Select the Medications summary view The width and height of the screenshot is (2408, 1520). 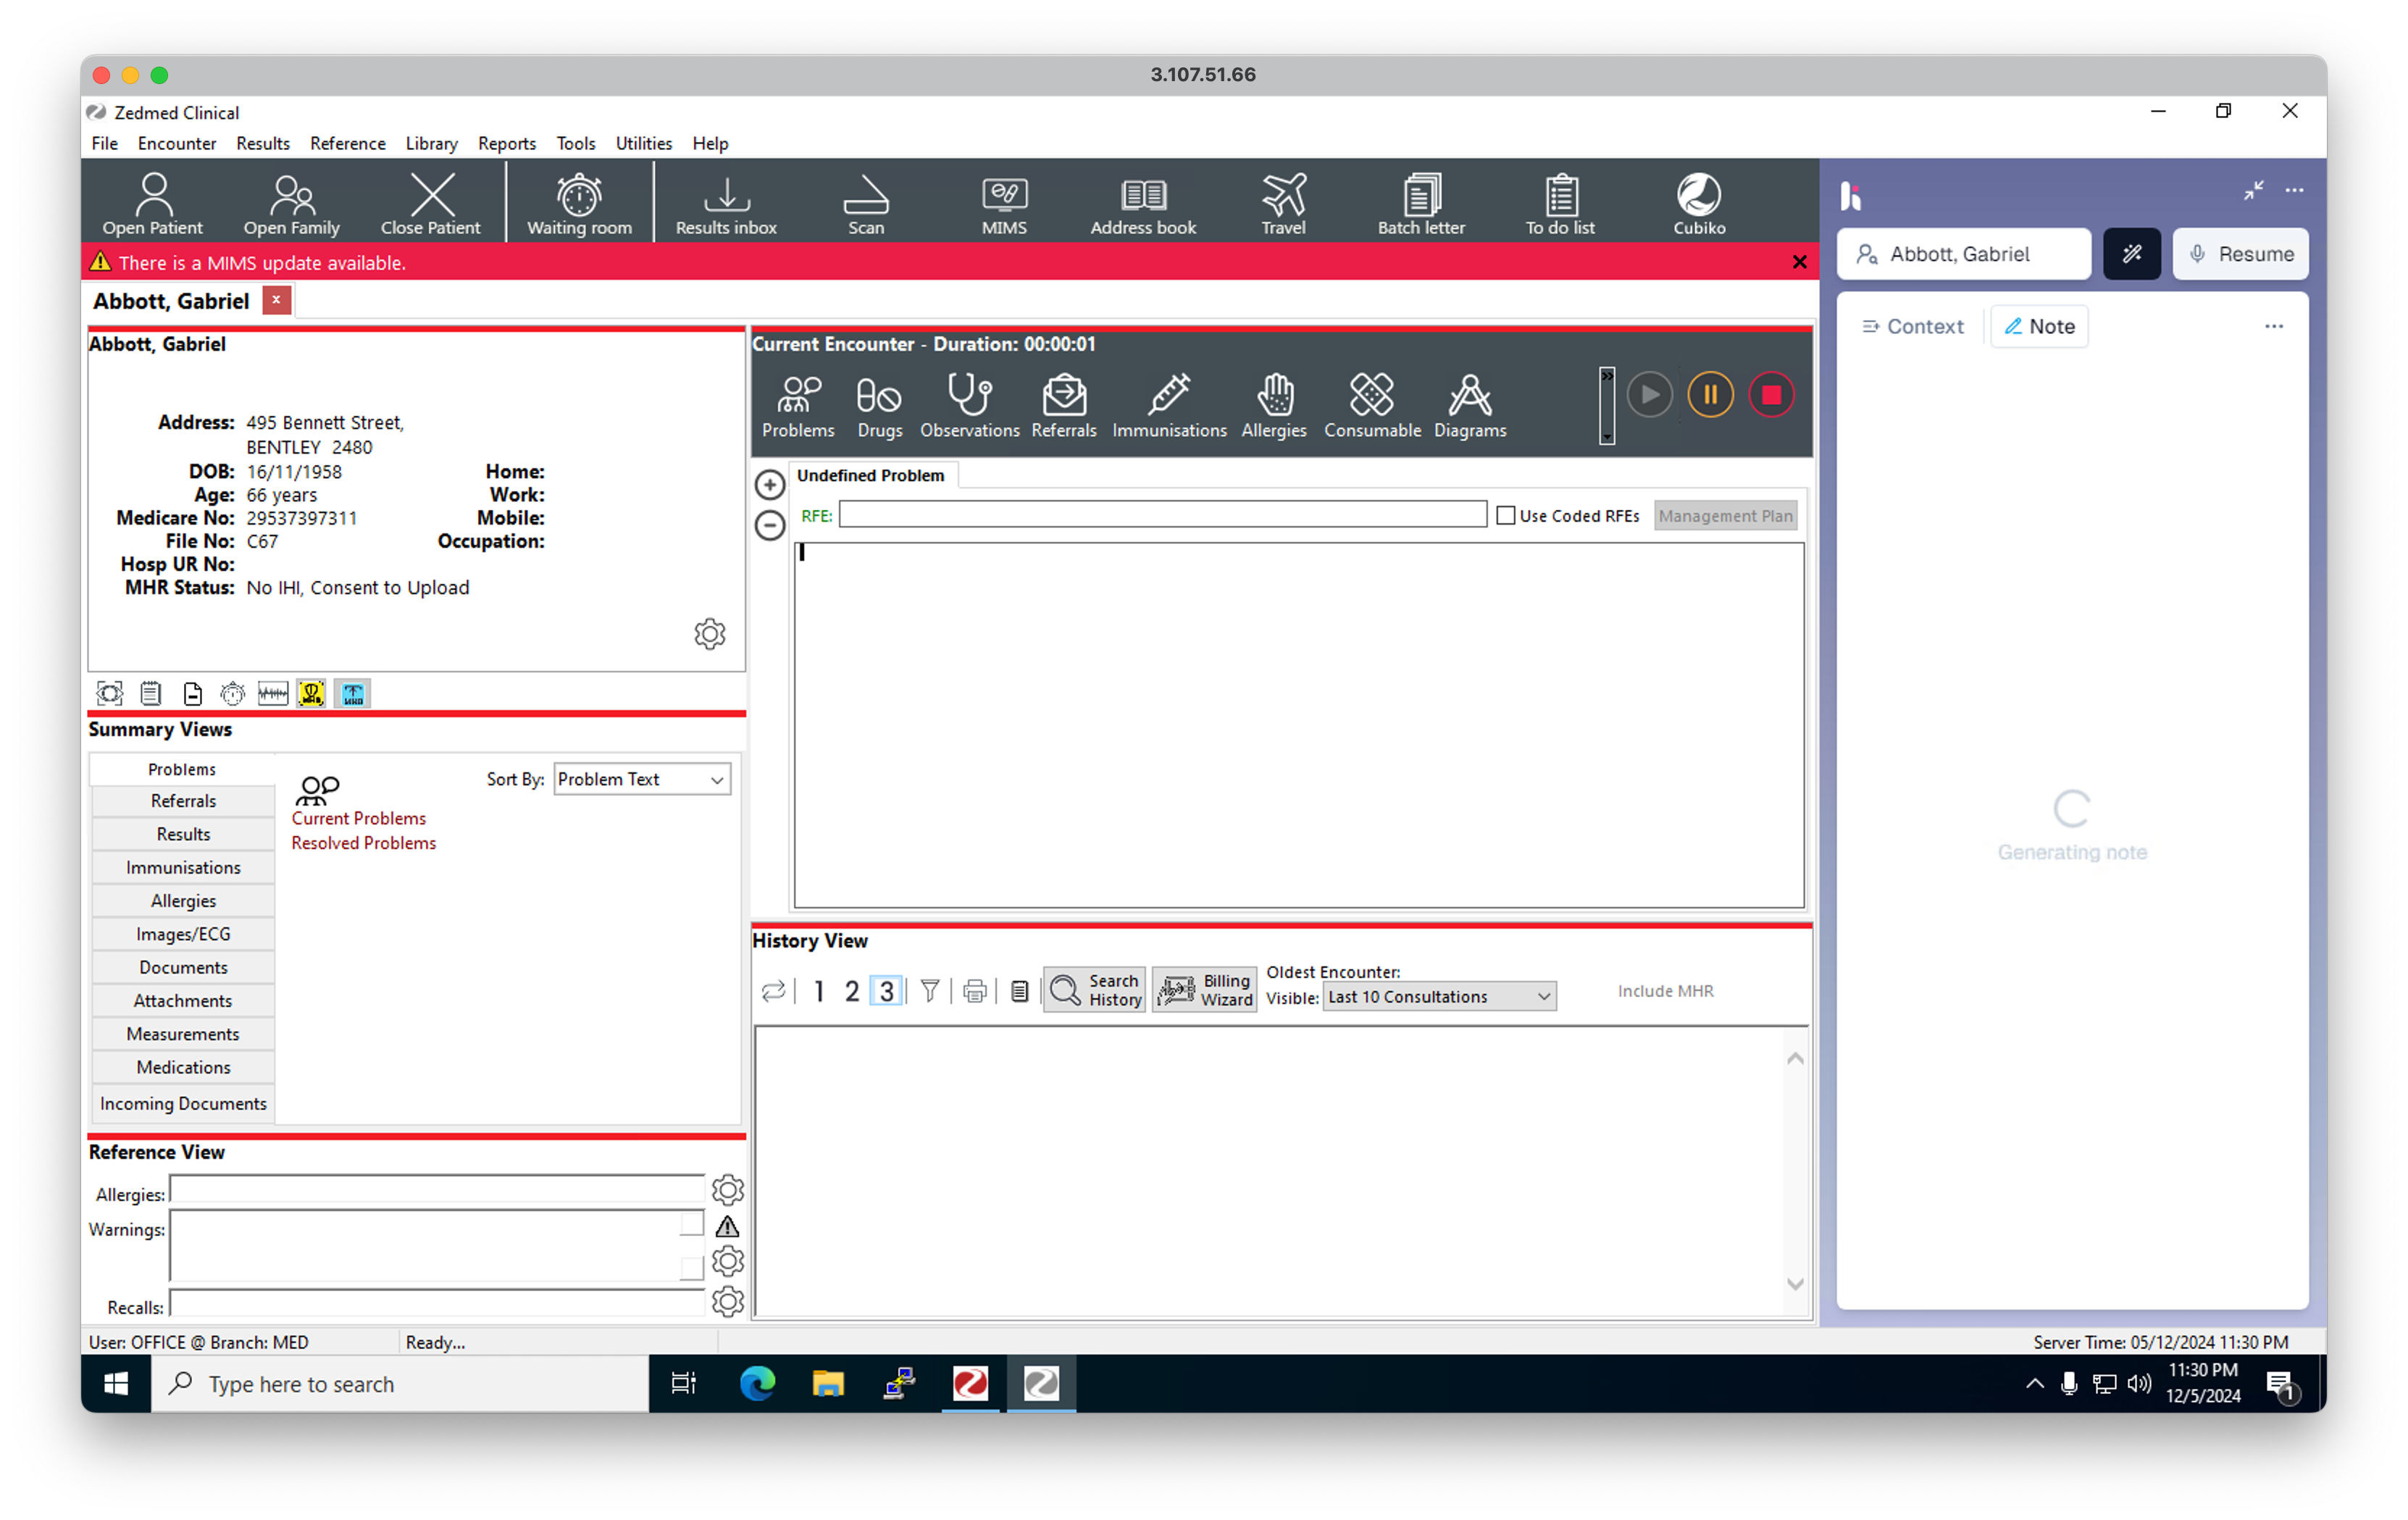[183, 1067]
